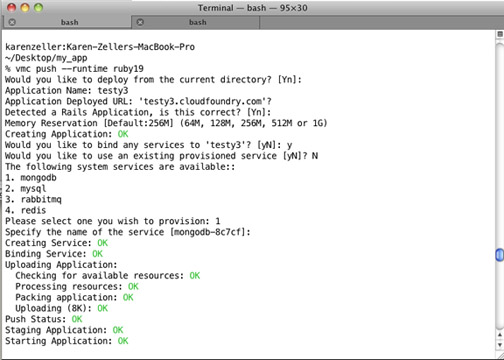Click the OK after 'Push Status:'
Image resolution: width=504 pixels, height=360 pixels.
(x=77, y=319)
